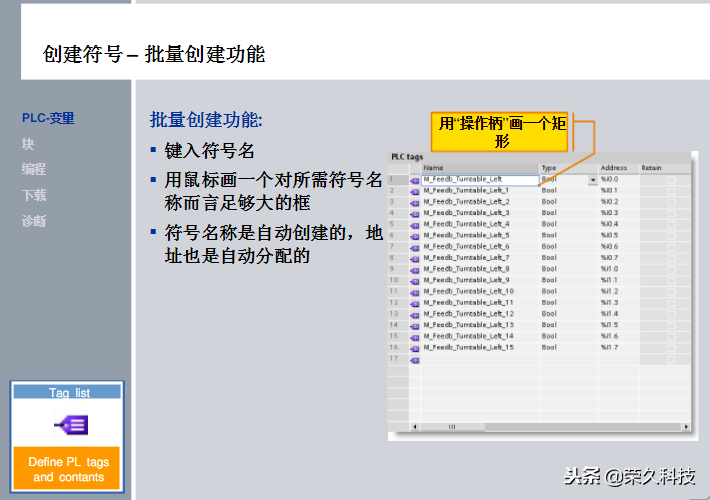
Task: Click the address cell %I0.7
Action: [x=619, y=258]
